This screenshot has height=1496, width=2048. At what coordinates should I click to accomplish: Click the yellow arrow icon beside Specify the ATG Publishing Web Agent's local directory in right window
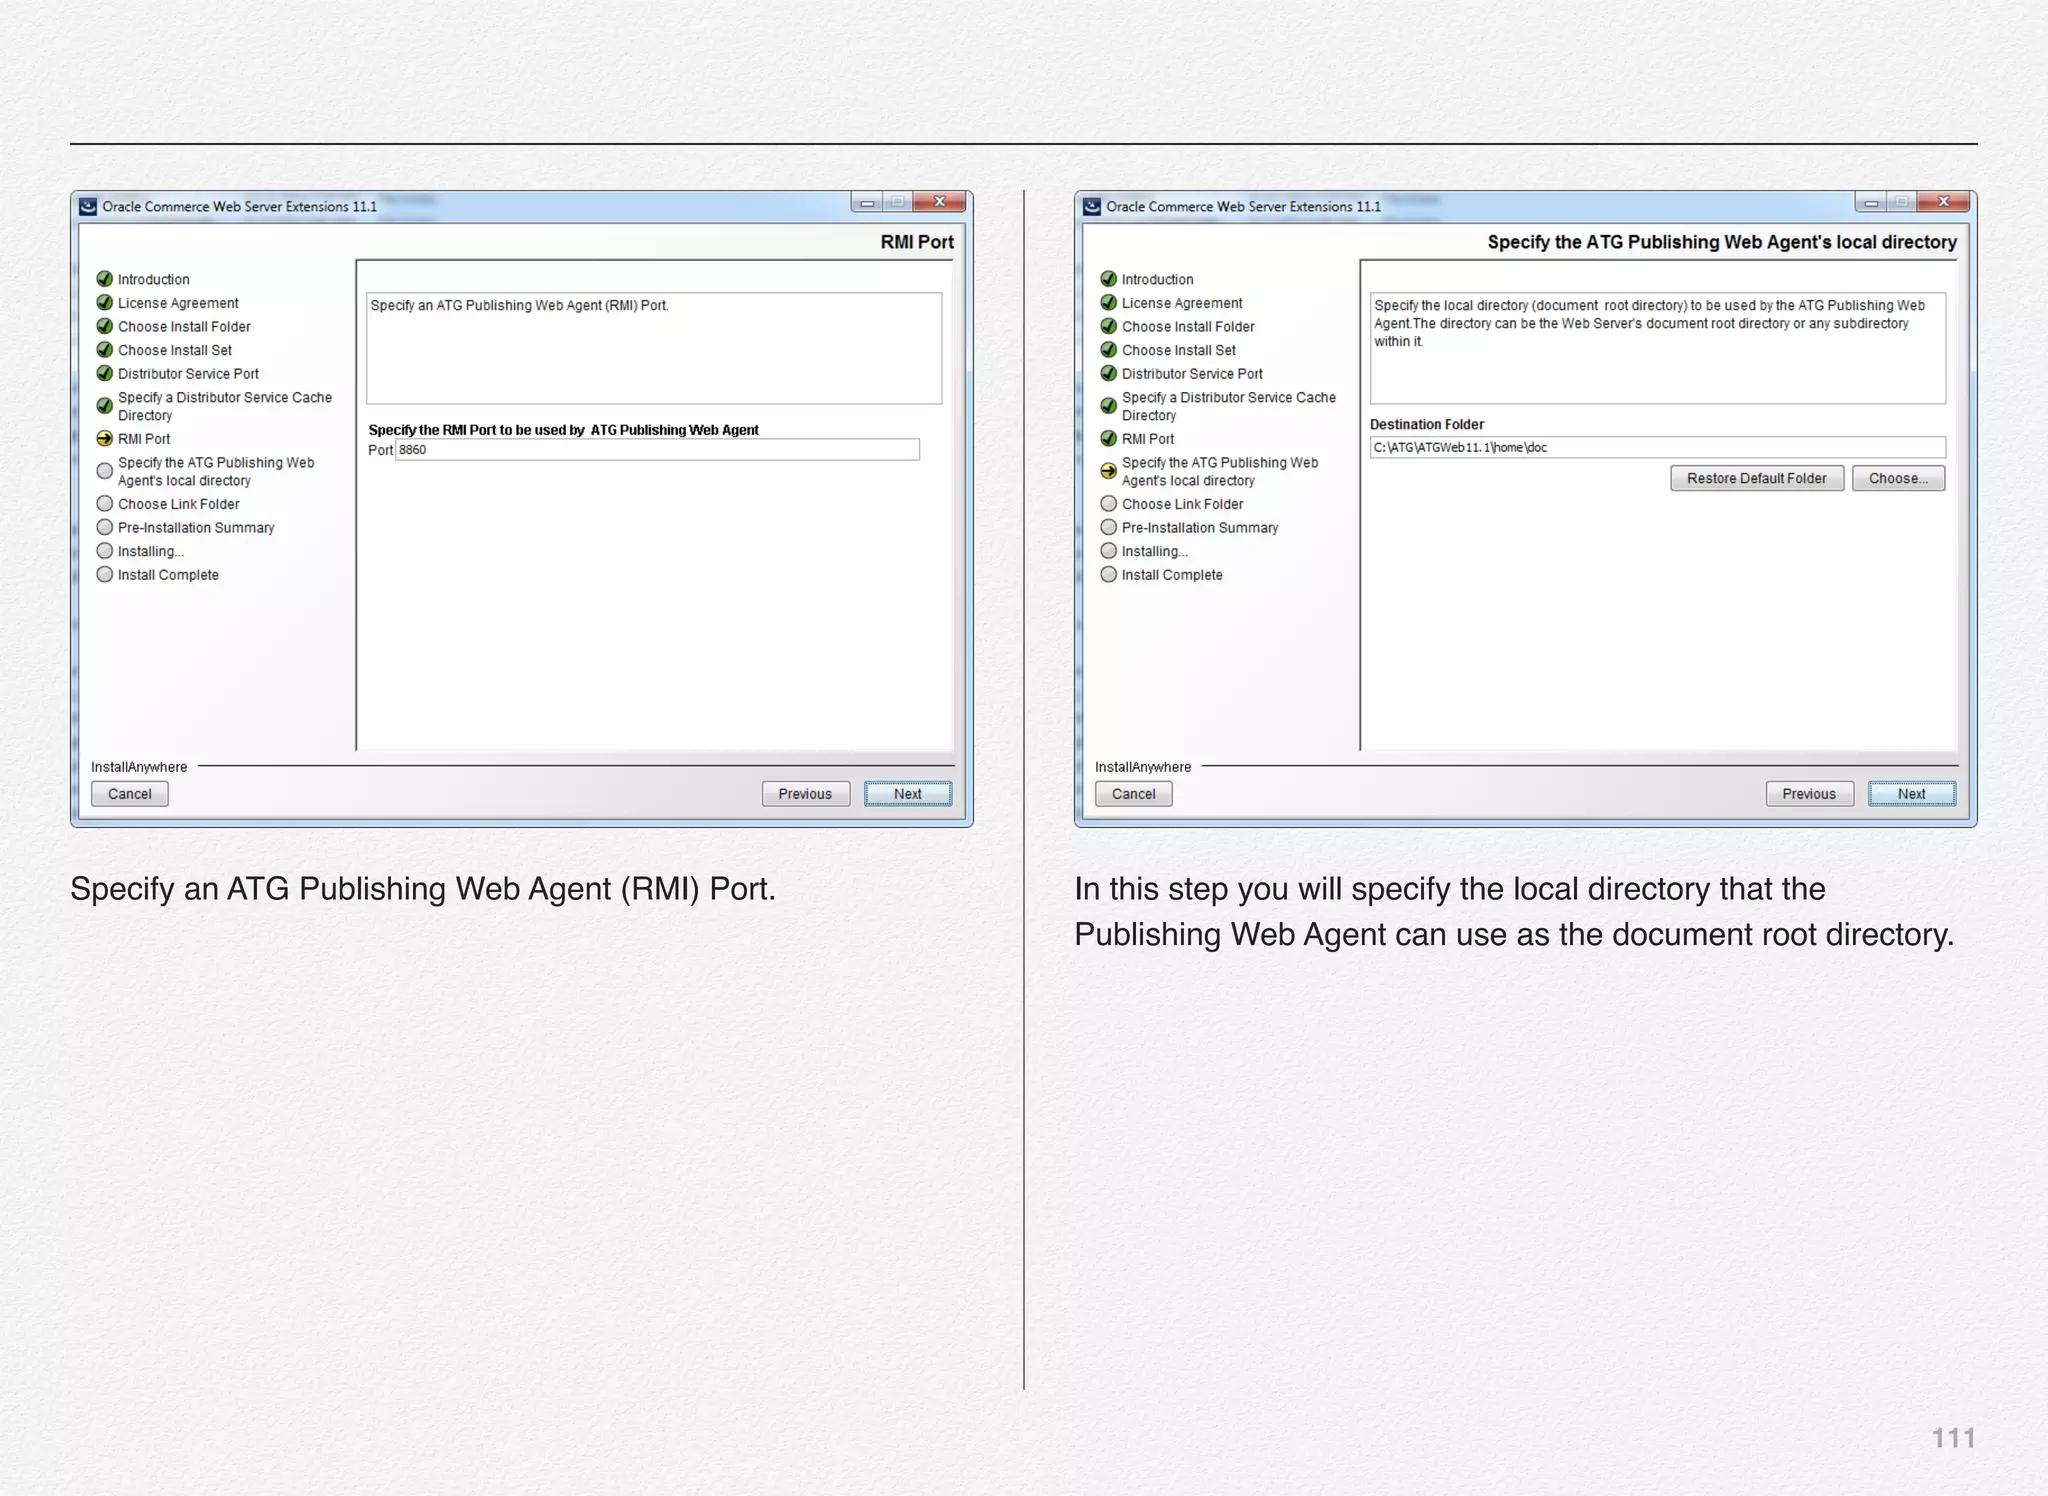(1108, 471)
